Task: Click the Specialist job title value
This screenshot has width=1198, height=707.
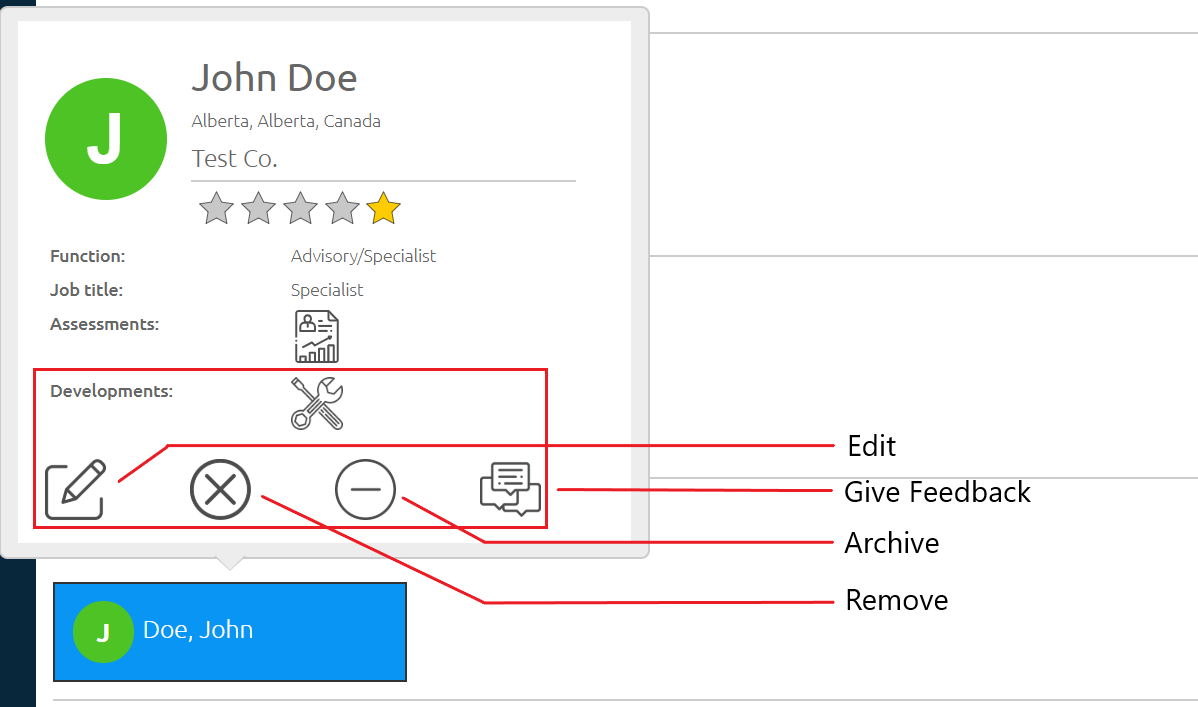Action: [x=327, y=290]
